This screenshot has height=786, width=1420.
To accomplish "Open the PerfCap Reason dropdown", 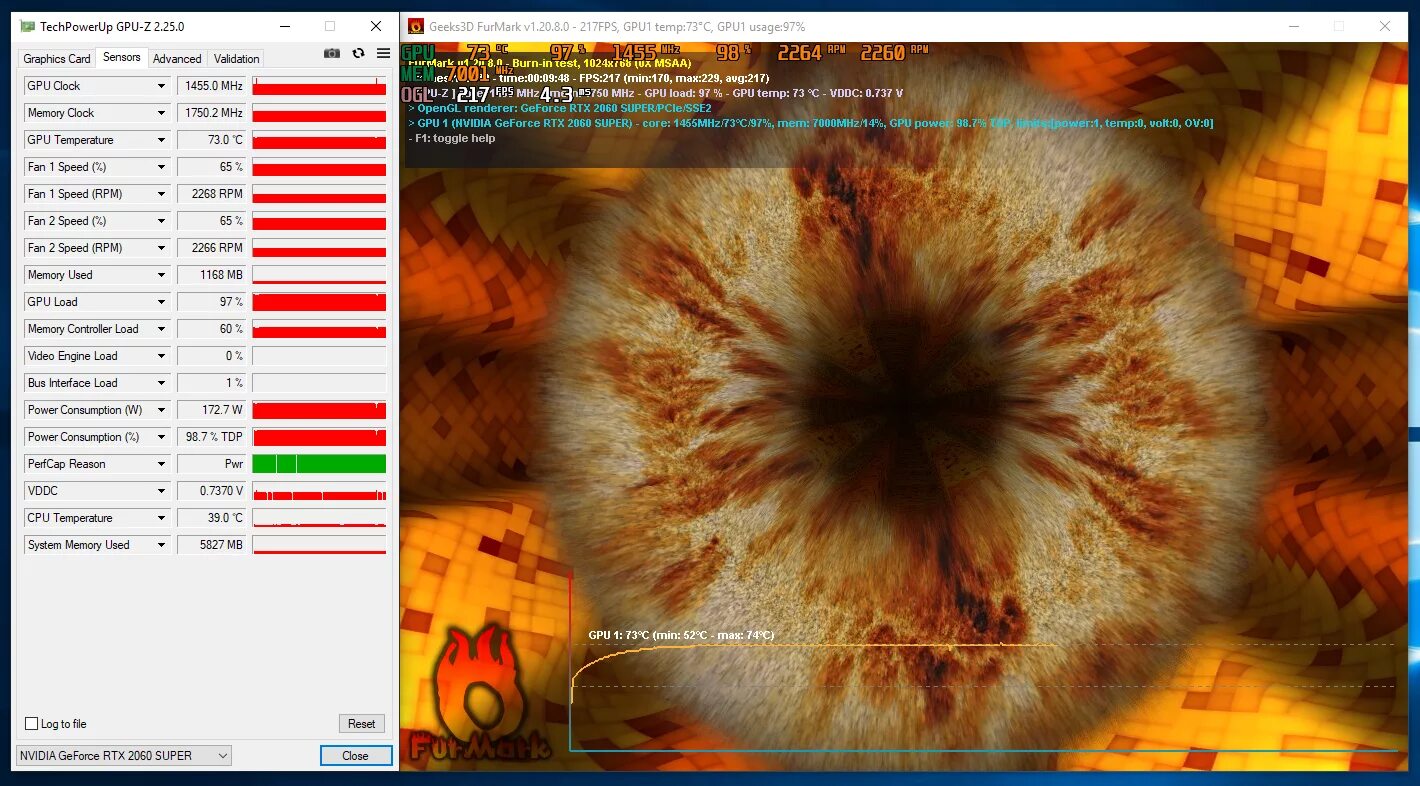I will point(161,464).
